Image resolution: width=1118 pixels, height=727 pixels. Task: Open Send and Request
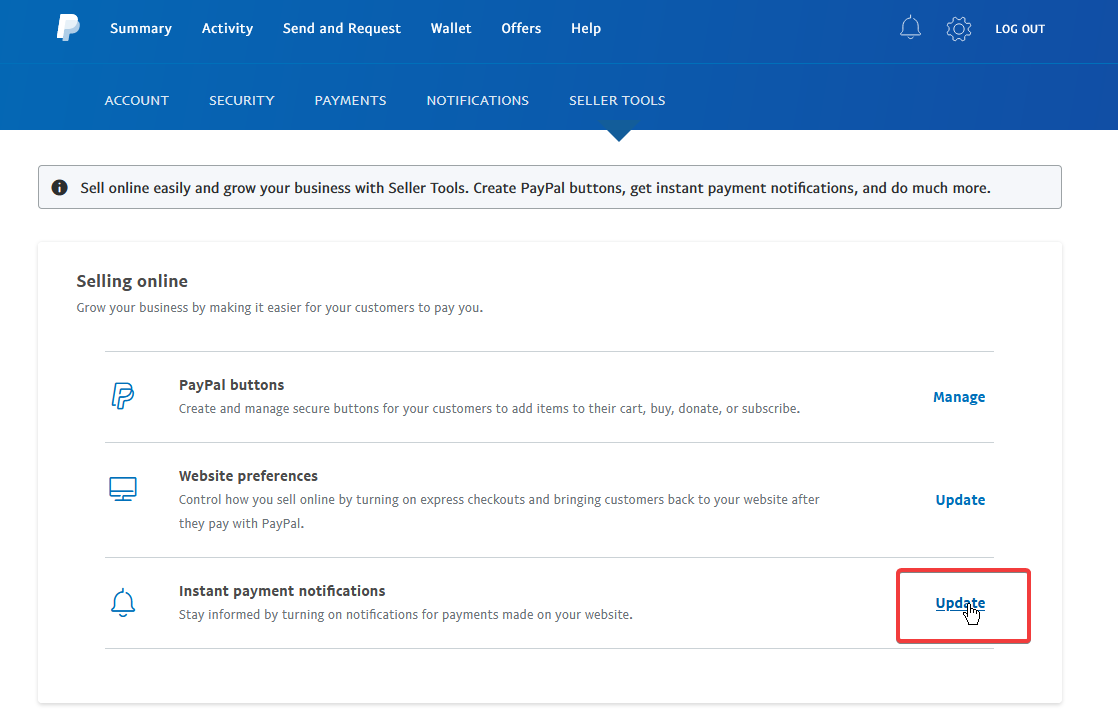[x=341, y=28]
